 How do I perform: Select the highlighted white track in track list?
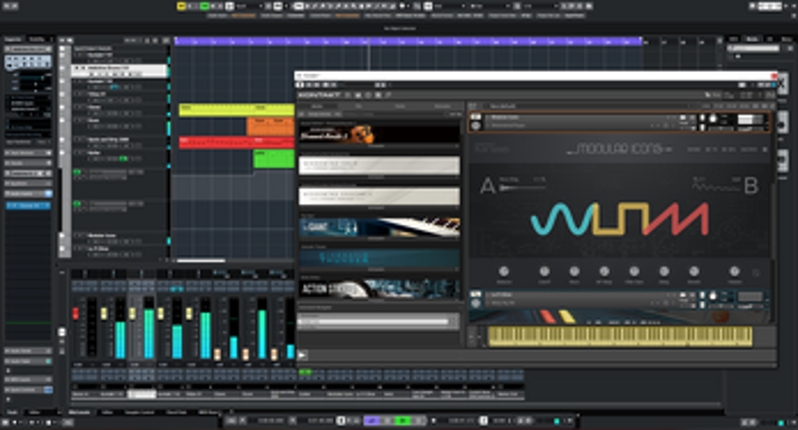pyautogui.click(x=120, y=71)
